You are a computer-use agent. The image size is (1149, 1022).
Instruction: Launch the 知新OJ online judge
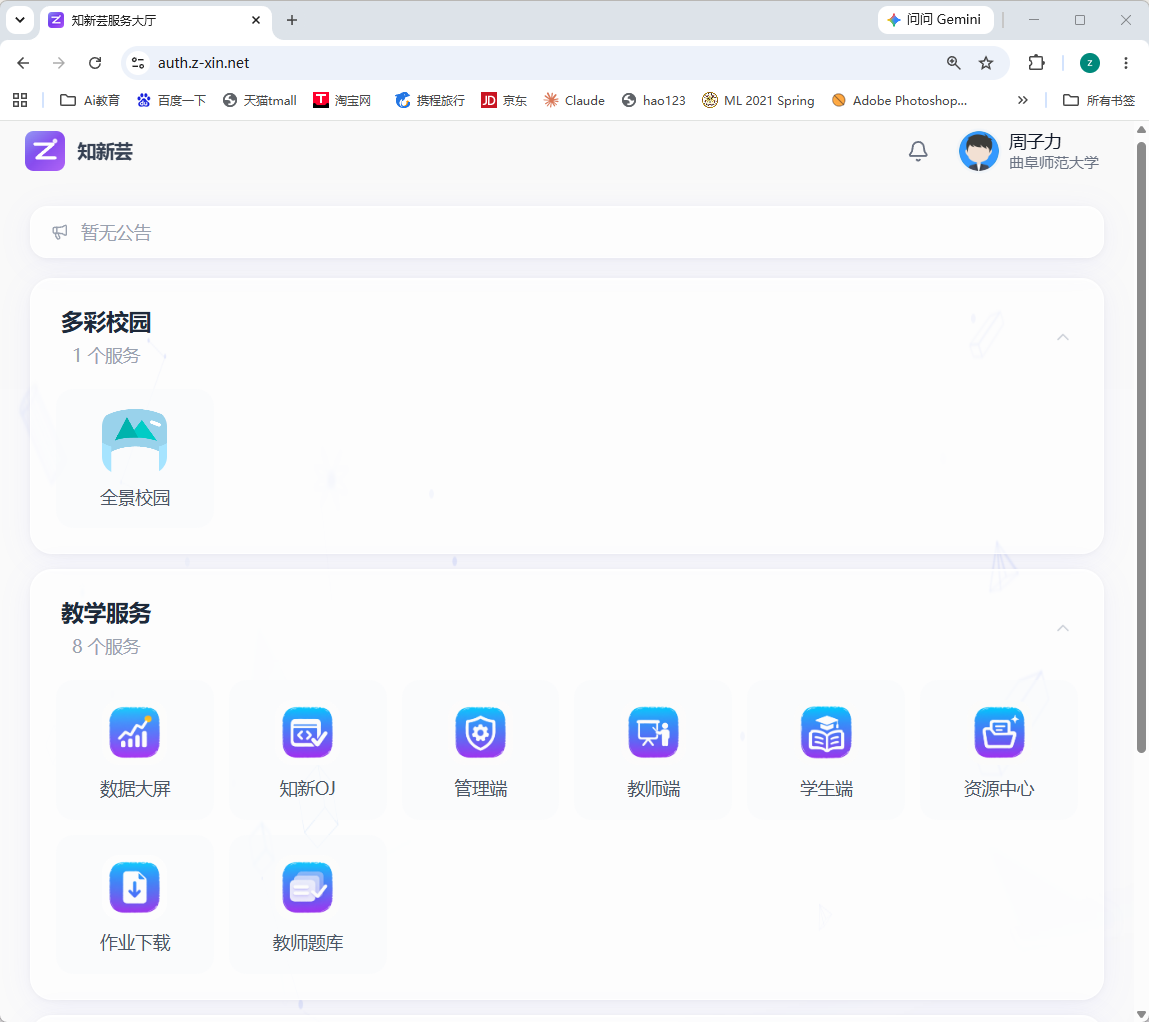click(x=308, y=749)
